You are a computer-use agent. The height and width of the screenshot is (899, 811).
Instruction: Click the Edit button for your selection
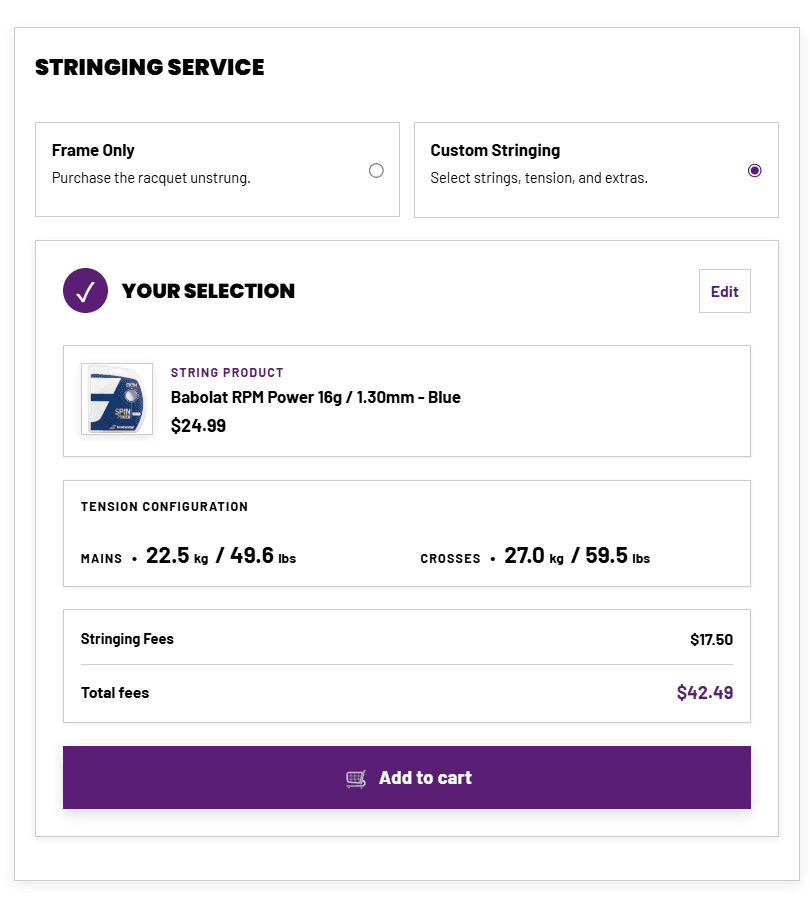coord(724,290)
